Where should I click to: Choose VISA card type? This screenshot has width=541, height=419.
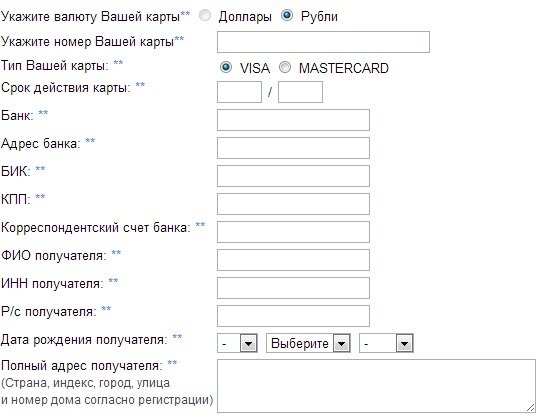pos(226,67)
